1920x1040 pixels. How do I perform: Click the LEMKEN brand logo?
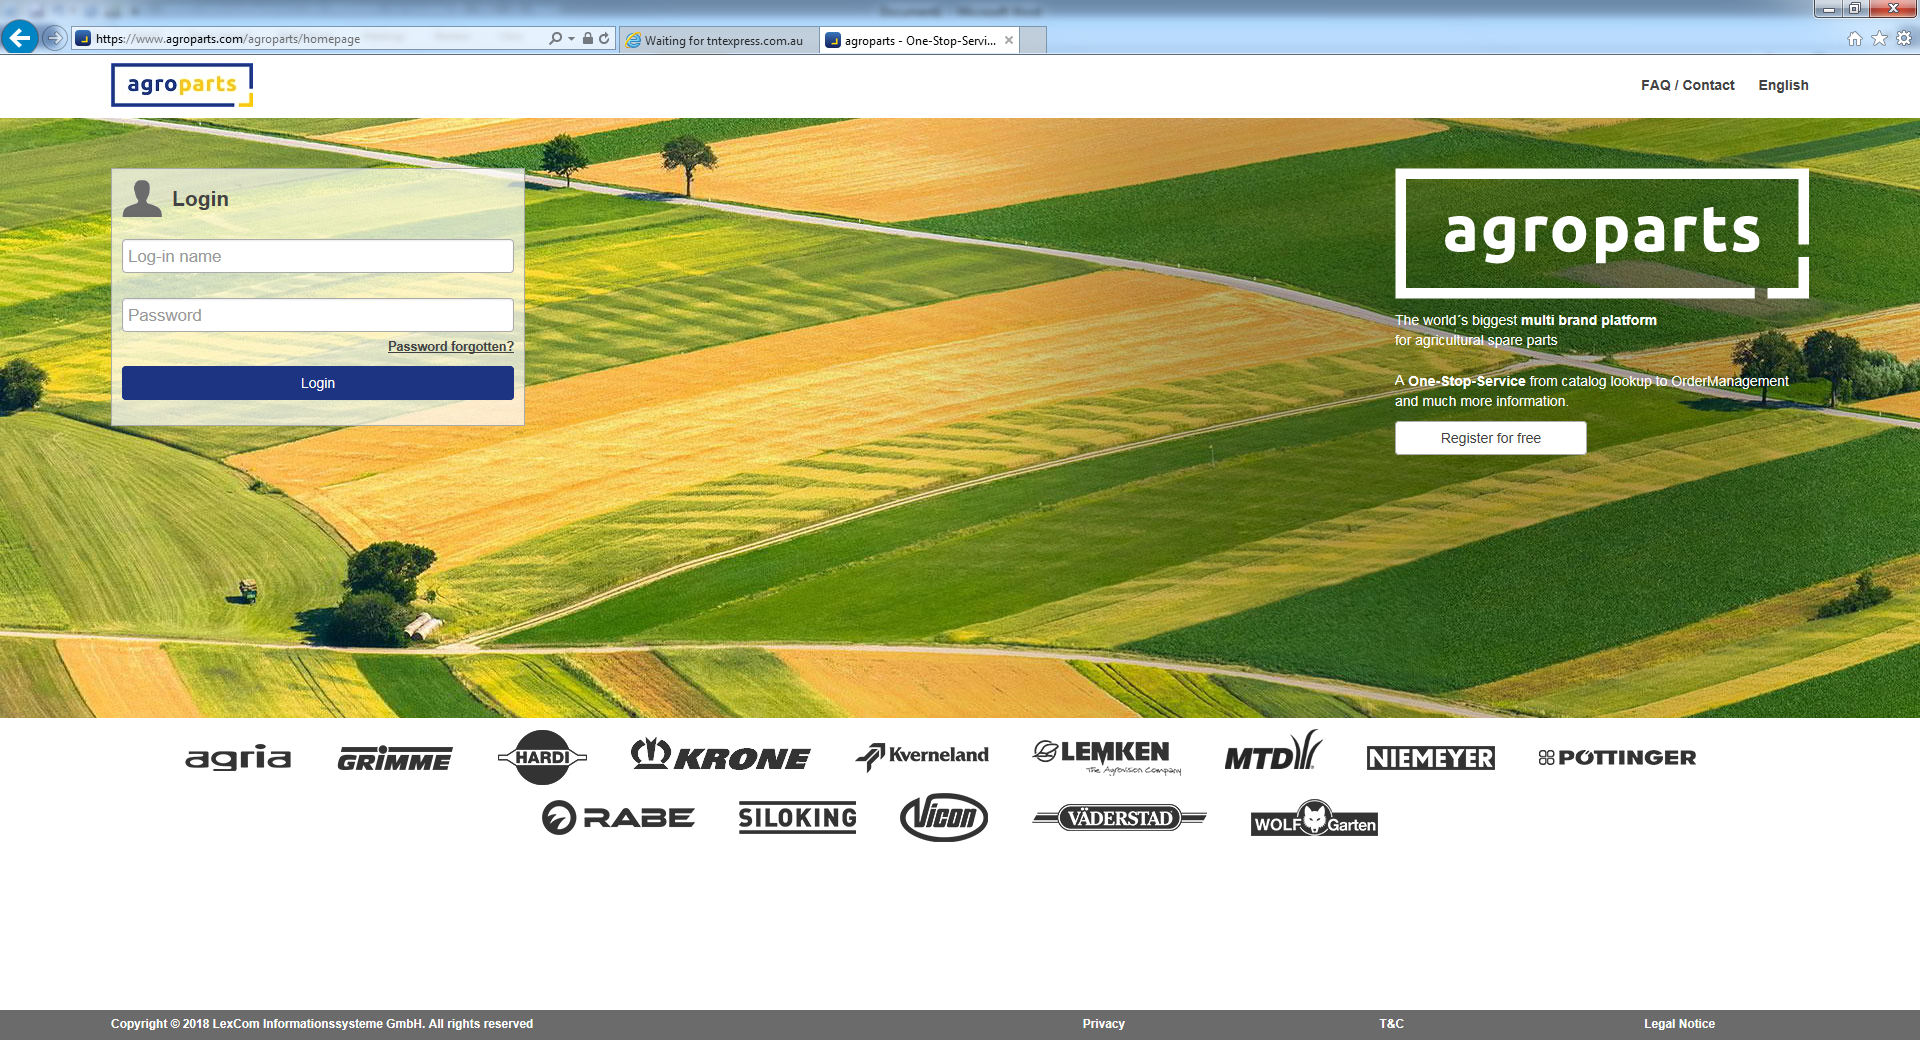tap(1106, 756)
